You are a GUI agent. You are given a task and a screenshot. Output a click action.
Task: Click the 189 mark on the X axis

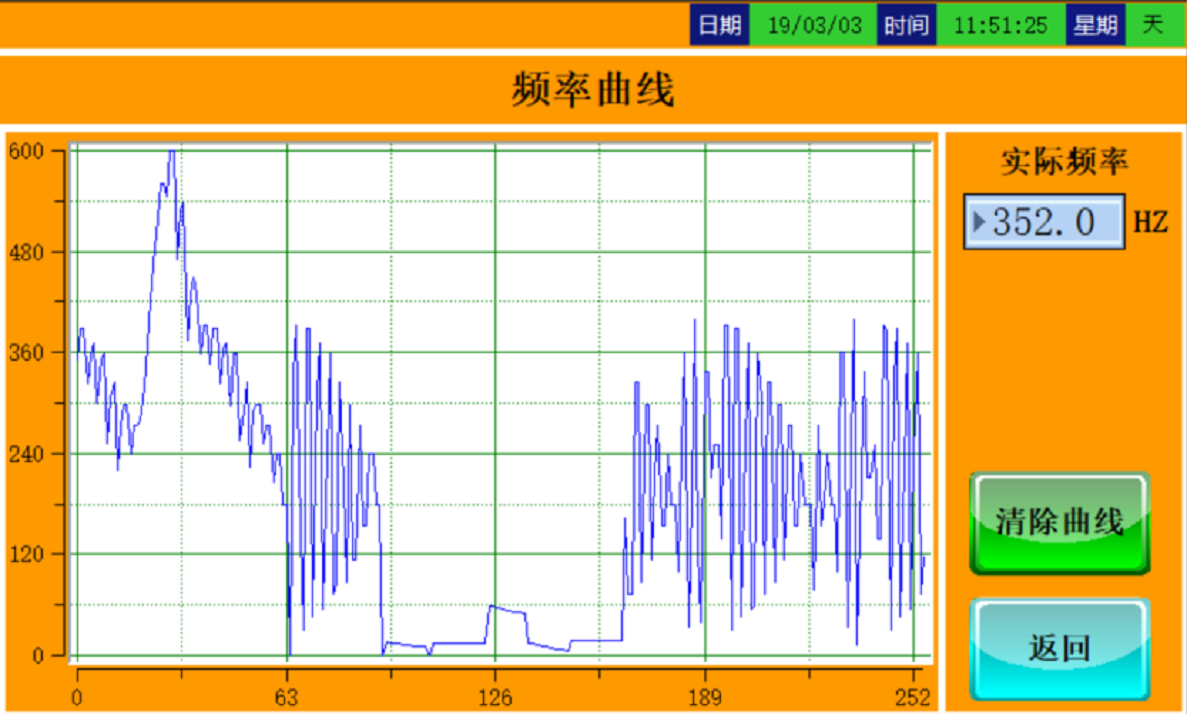tap(705, 697)
